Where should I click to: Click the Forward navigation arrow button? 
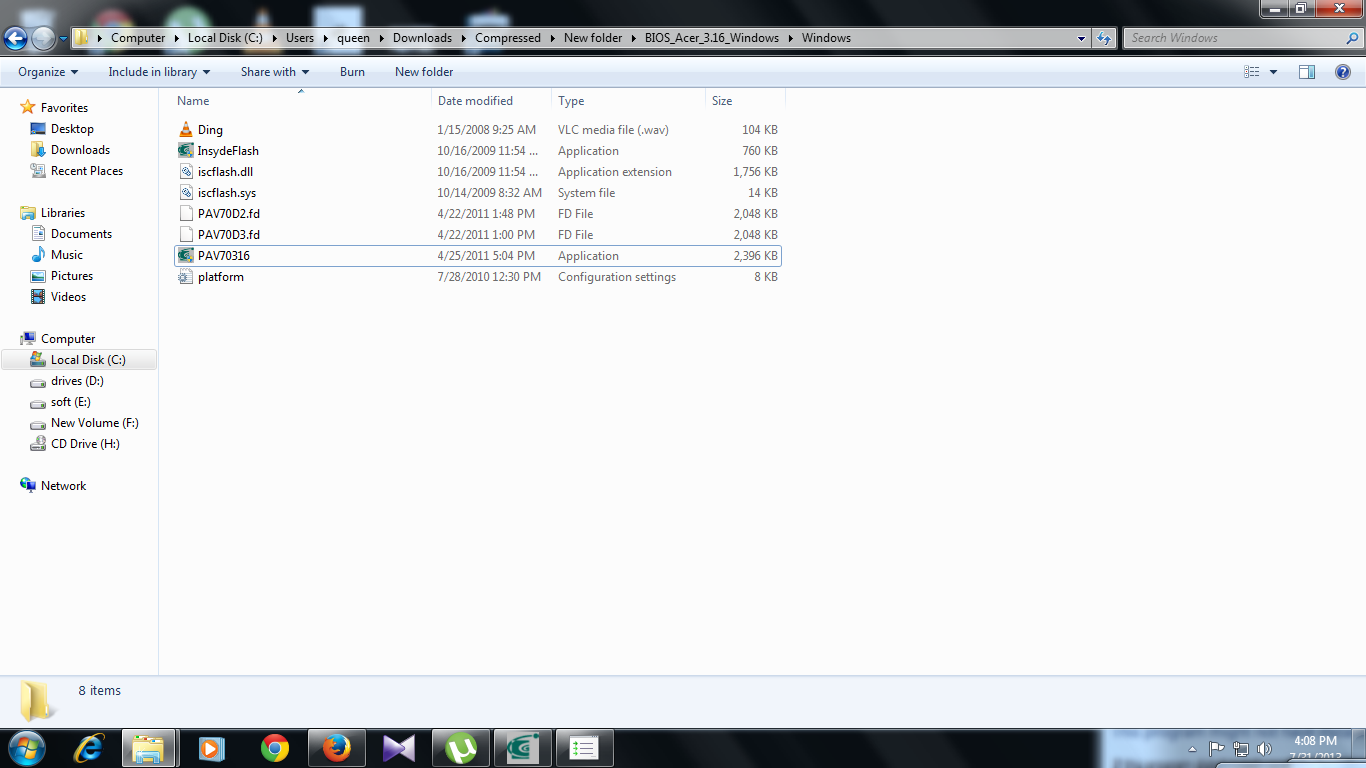(x=44, y=39)
